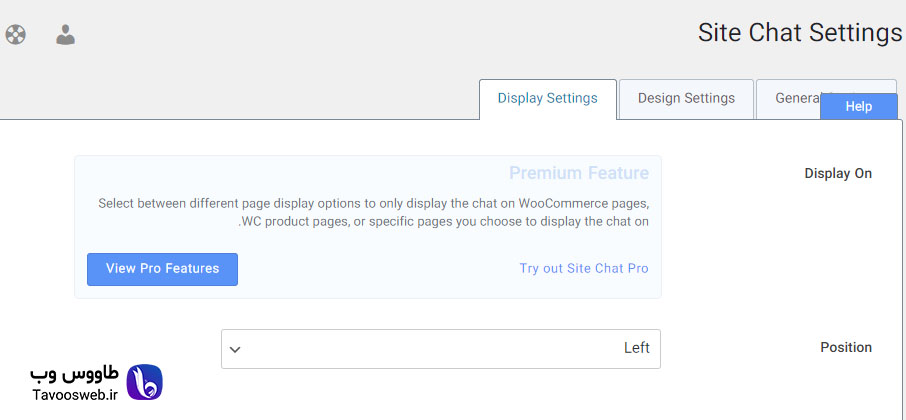Viewport: 906px width, 420px height.
Task: Click the user account silhouette icon
Action: point(65,35)
